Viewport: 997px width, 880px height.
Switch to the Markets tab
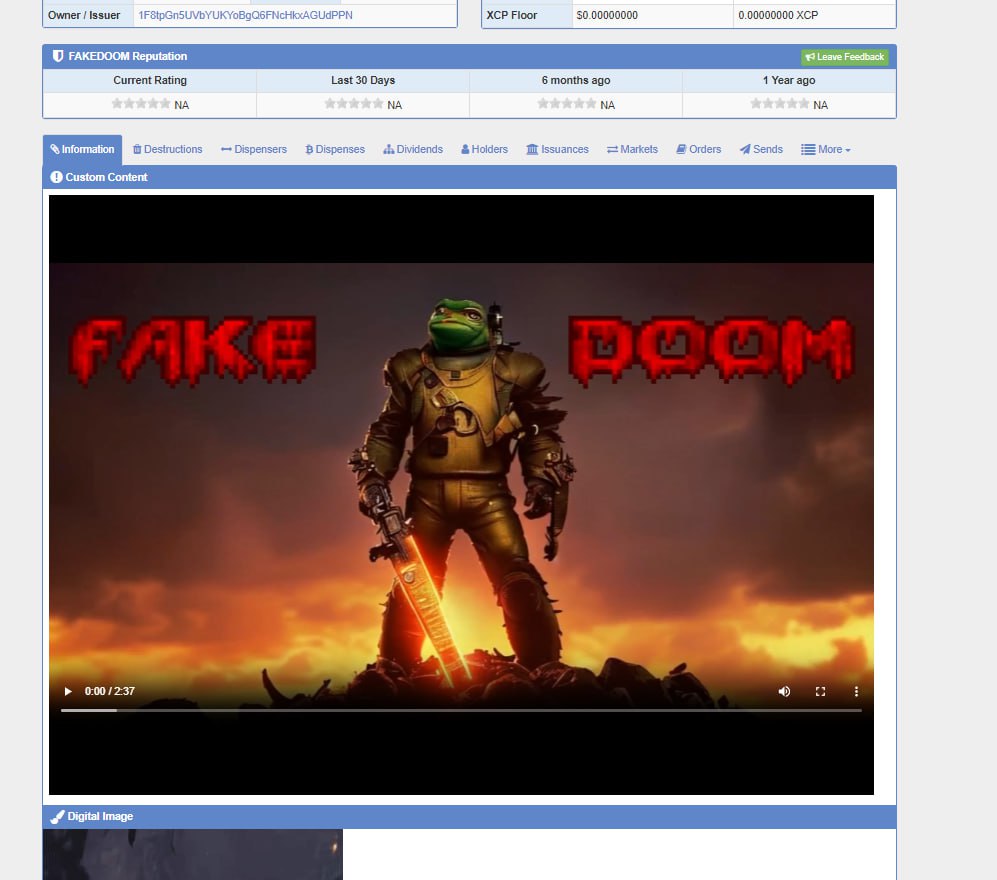pos(633,149)
